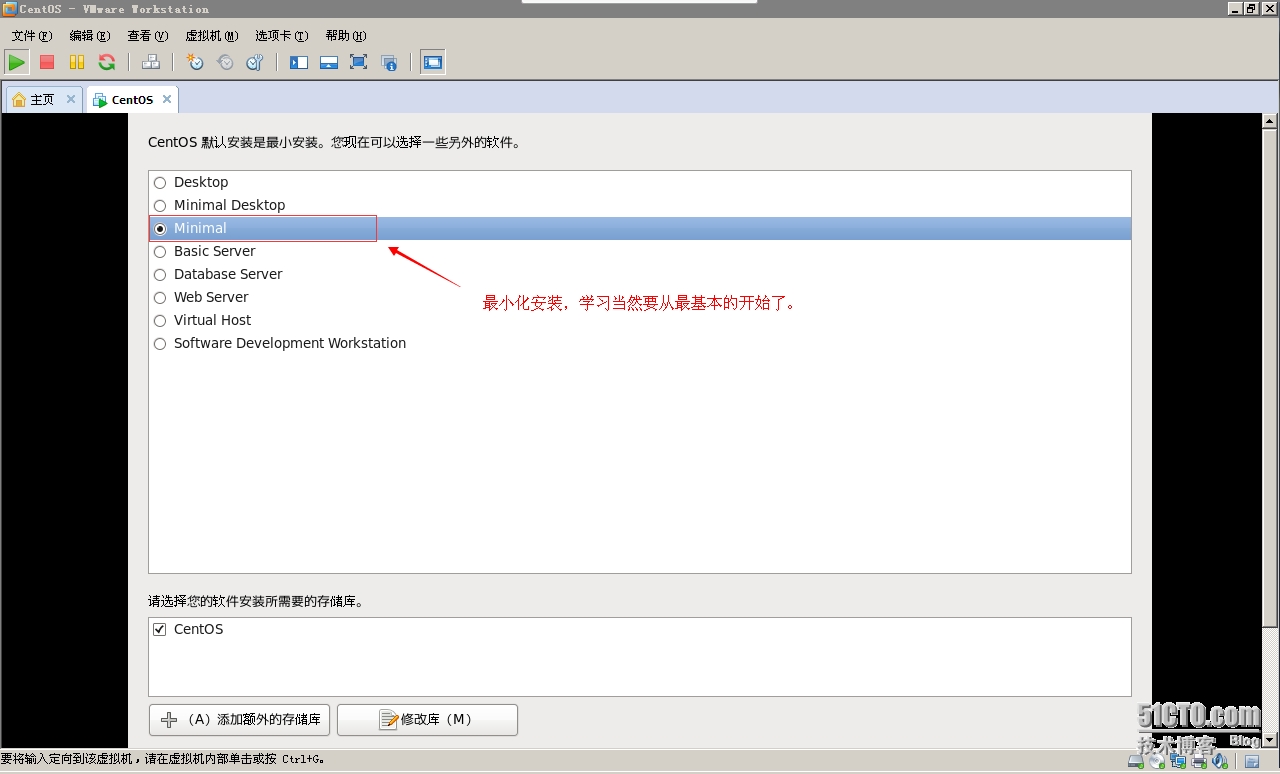Click the reset virtual machine icon
This screenshot has width=1280, height=774.
coord(107,62)
